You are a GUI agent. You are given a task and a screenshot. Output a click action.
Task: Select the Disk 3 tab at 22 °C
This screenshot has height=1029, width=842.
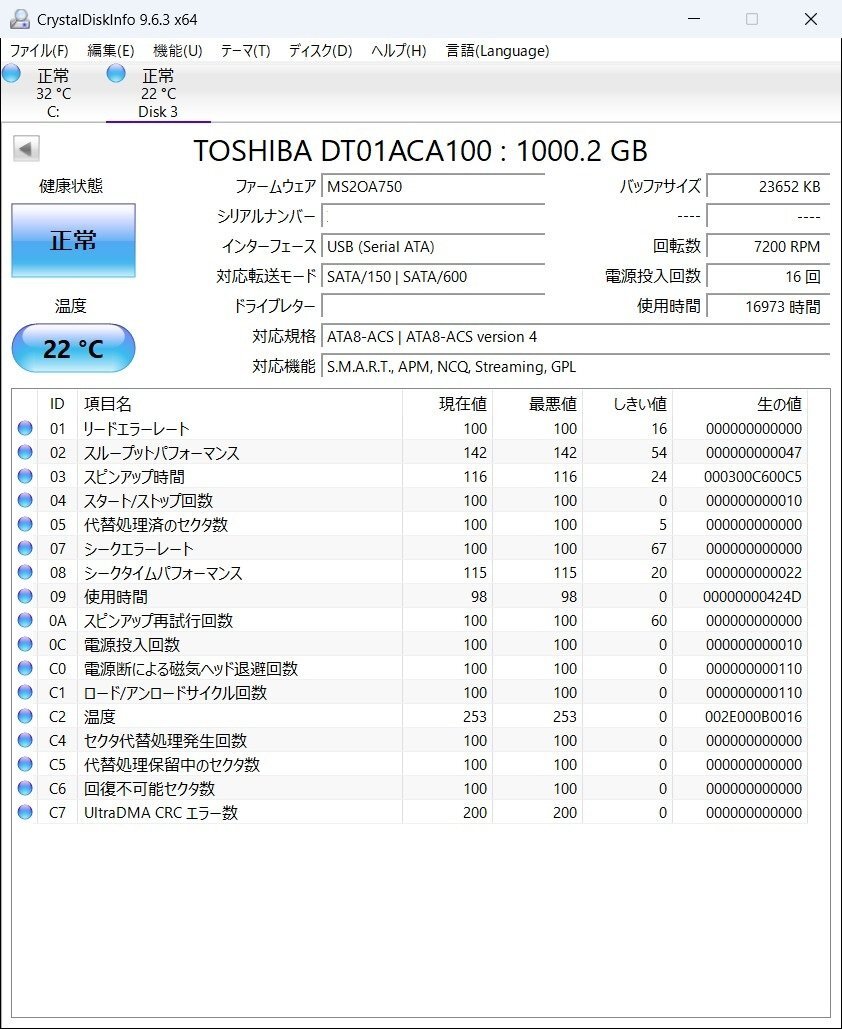click(x=158, y=93)
